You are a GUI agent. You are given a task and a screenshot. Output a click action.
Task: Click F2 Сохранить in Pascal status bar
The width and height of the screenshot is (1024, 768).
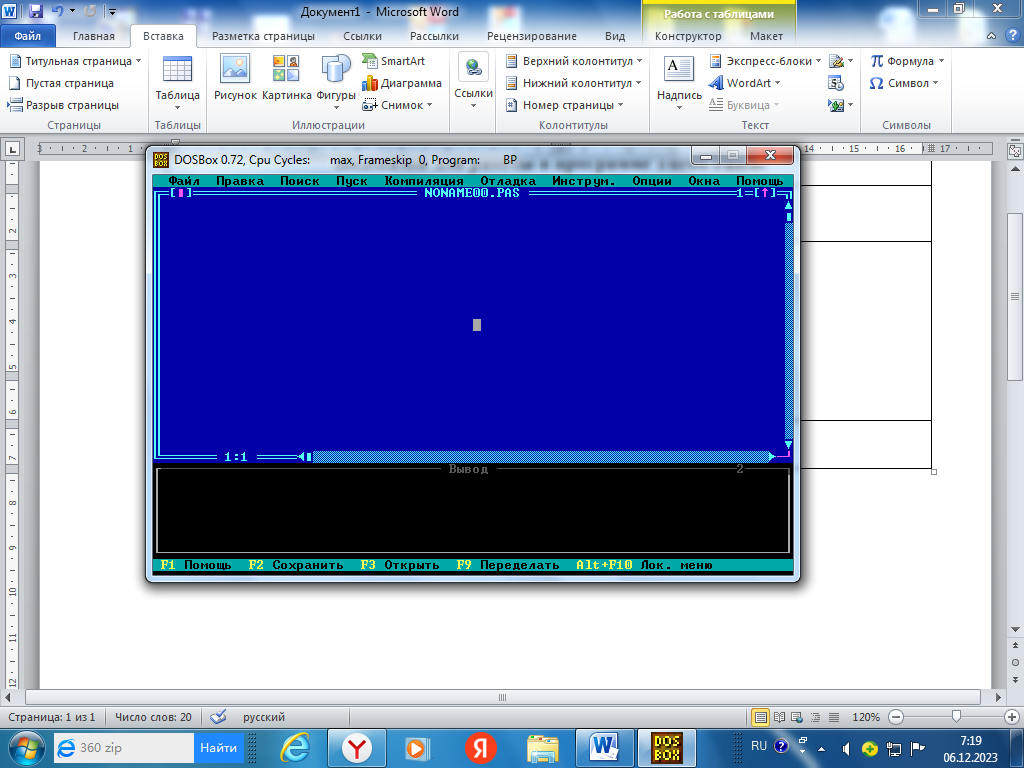click(x=296, y=565)
